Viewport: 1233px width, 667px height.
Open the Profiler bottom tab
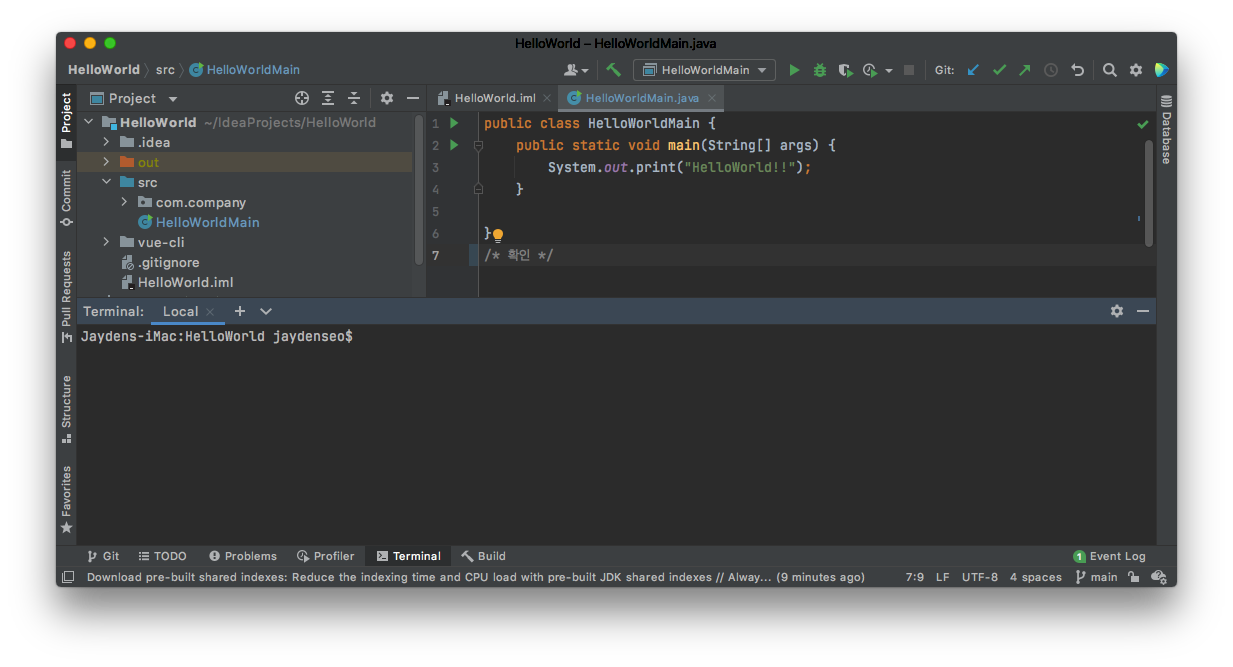(x=326, y=556)
